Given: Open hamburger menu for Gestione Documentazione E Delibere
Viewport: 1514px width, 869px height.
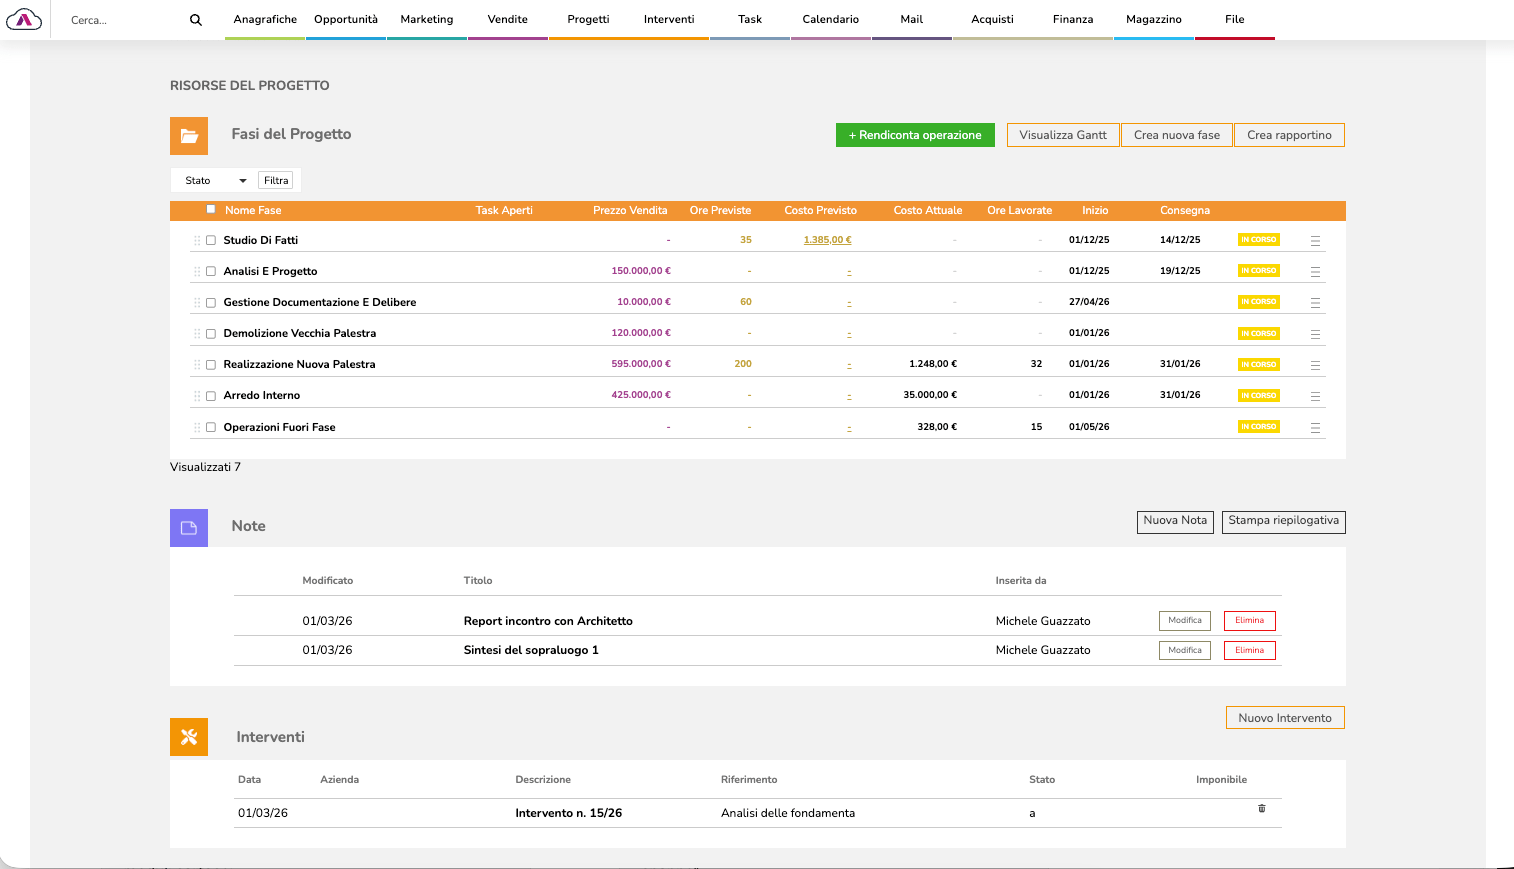Looking at the screenshot, I should (1315, 303).
